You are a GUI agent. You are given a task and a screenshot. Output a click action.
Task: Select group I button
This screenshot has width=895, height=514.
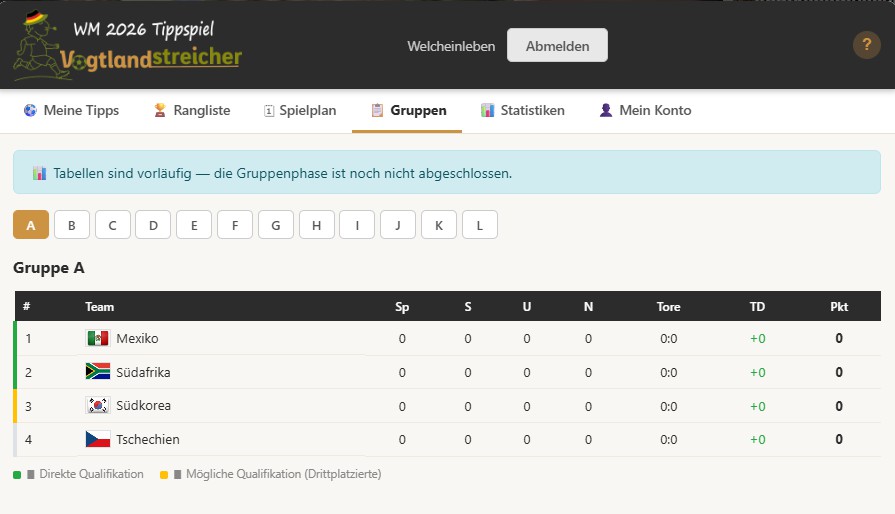coord(357,225)
